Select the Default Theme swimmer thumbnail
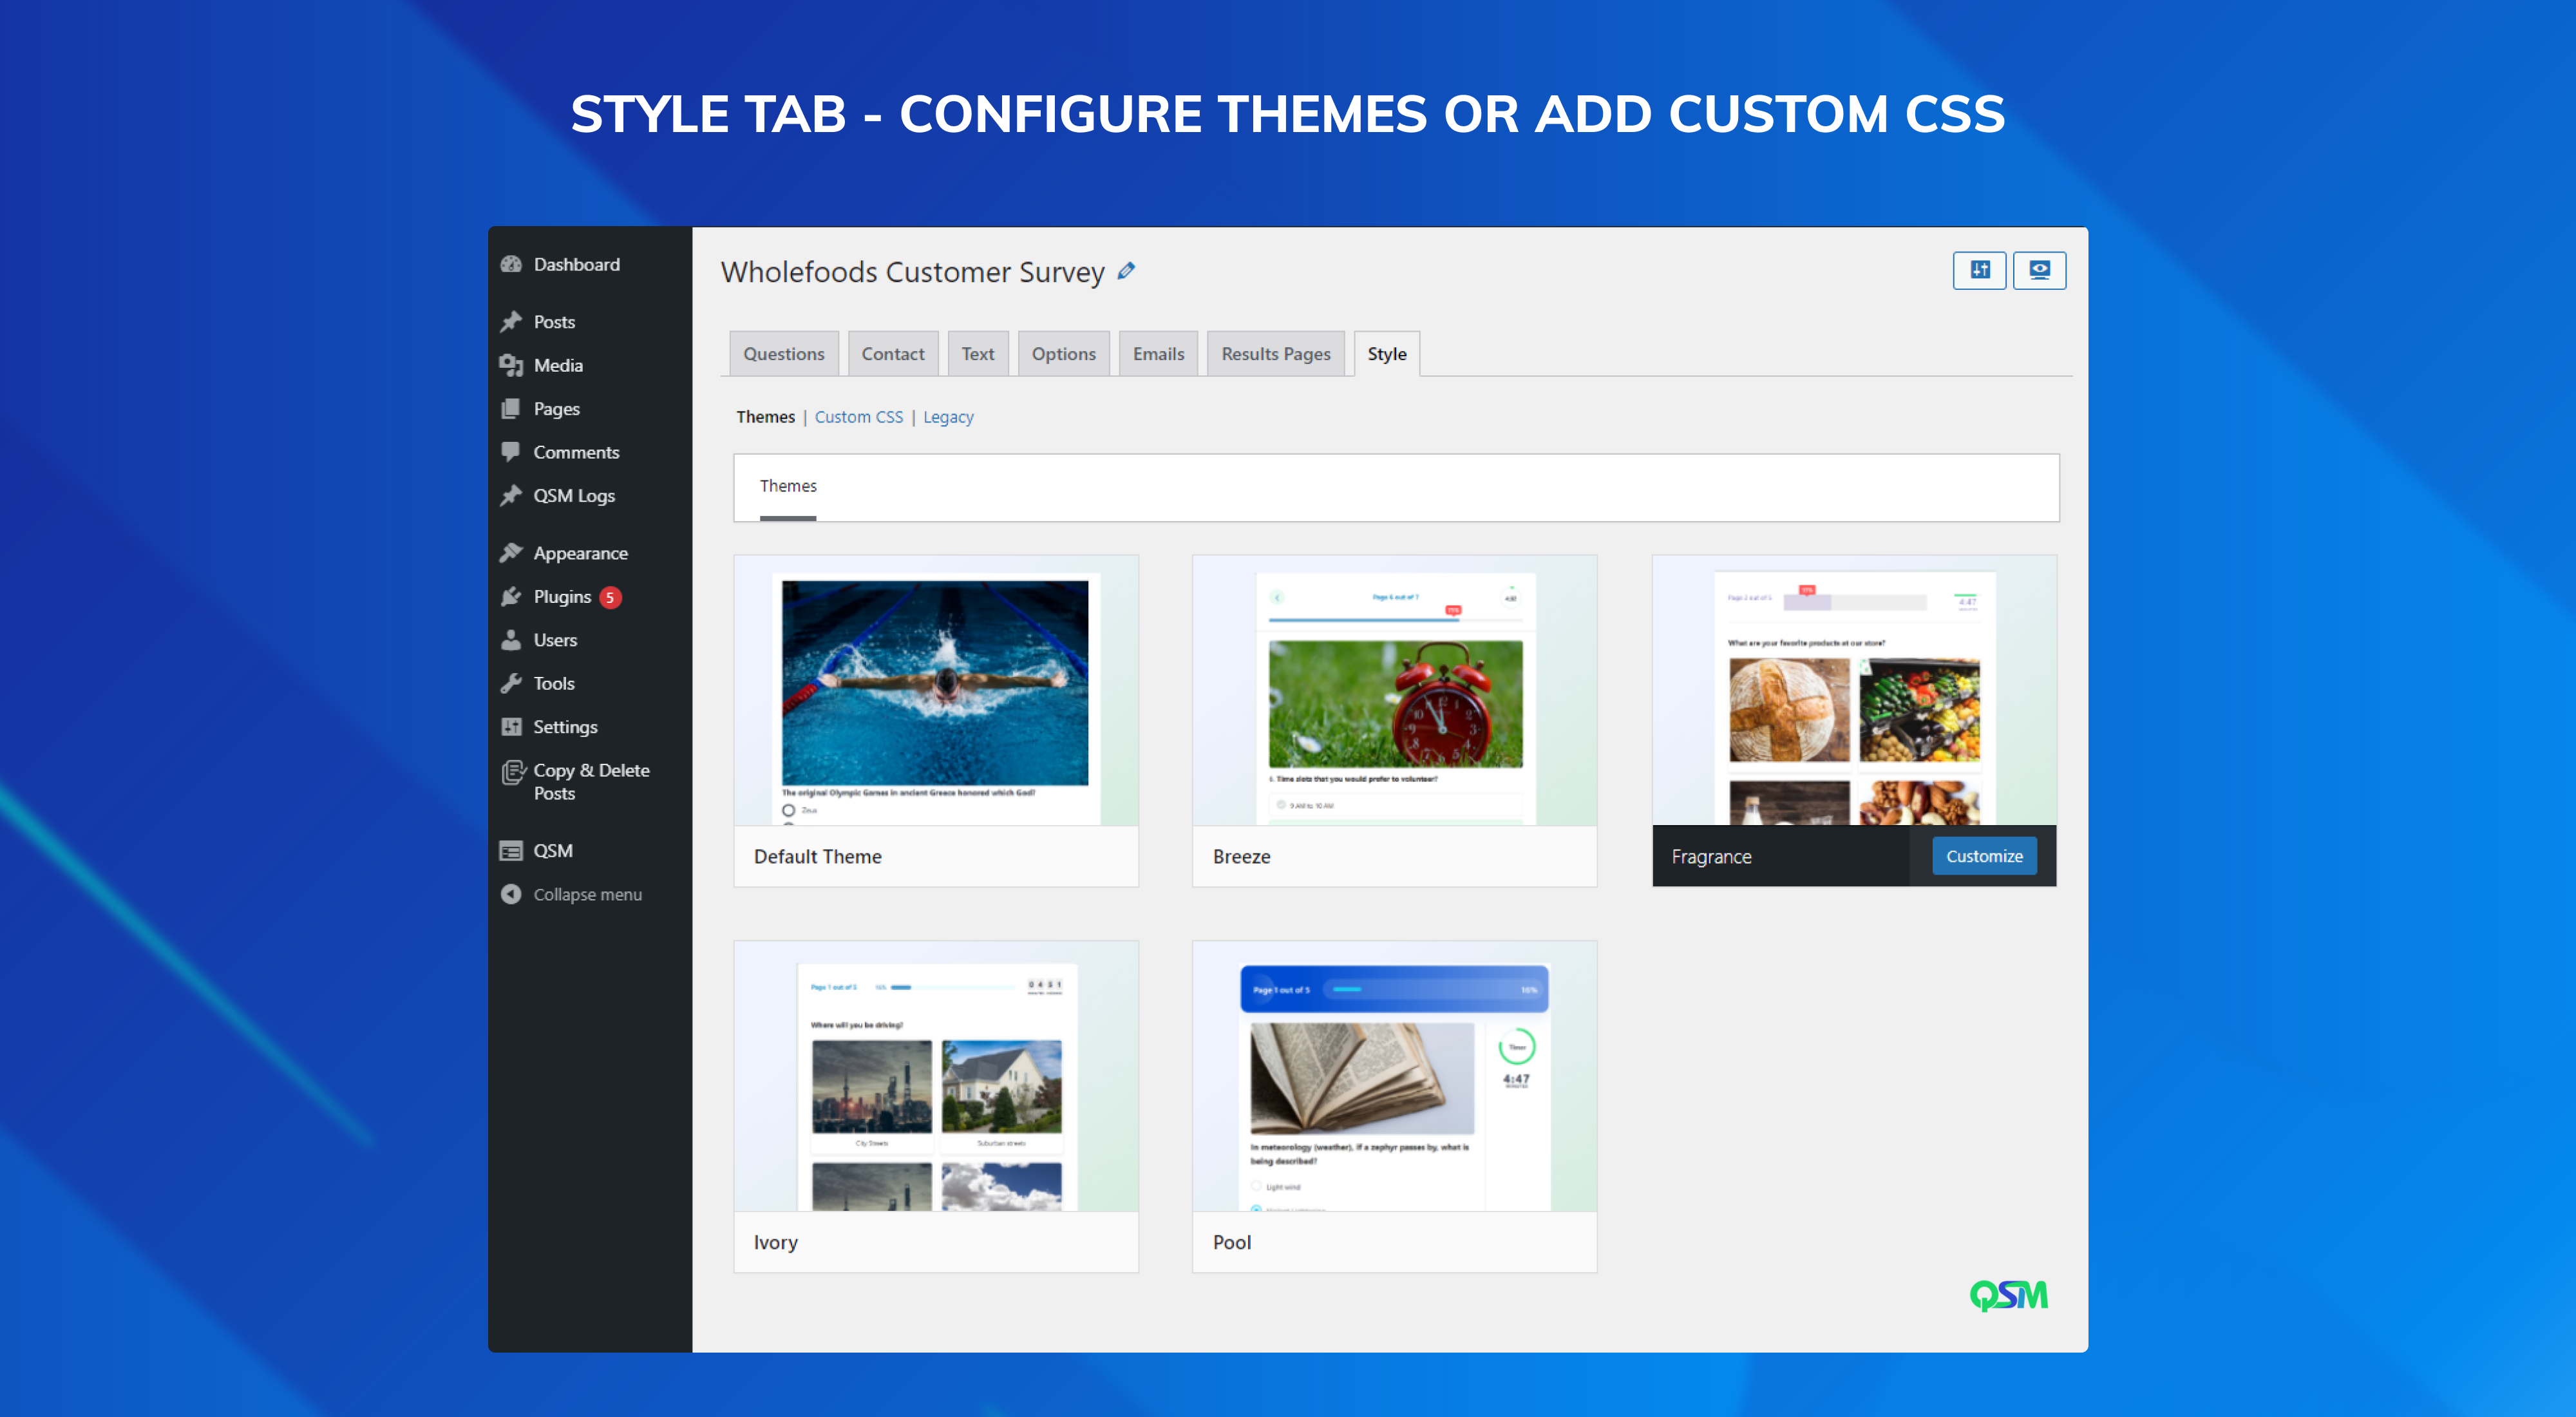The image size is (2576, 1417). [936, 690]
